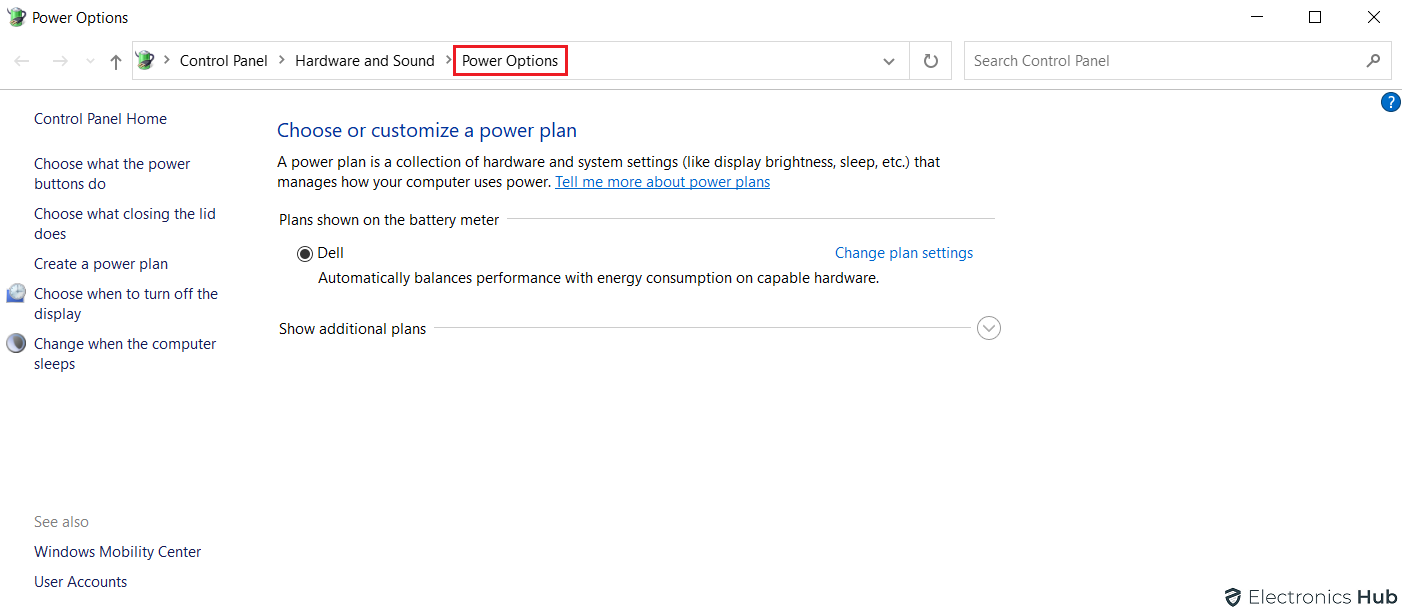Image resolution: width=1402 pixels, height=611 pixels.
Task: Open the address bar history dropdown
Action: (x=889, y=61)
